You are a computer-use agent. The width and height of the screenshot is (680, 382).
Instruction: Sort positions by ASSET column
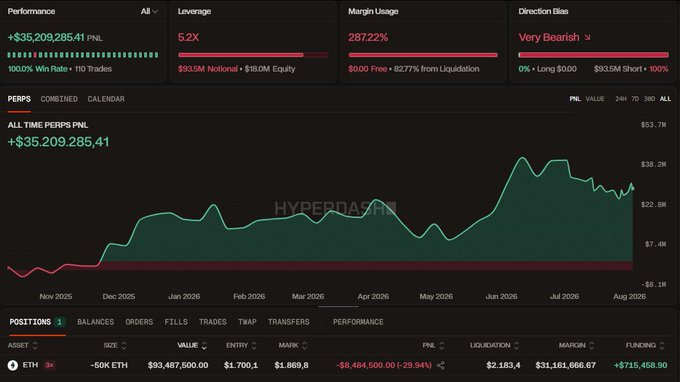point(23,345)
